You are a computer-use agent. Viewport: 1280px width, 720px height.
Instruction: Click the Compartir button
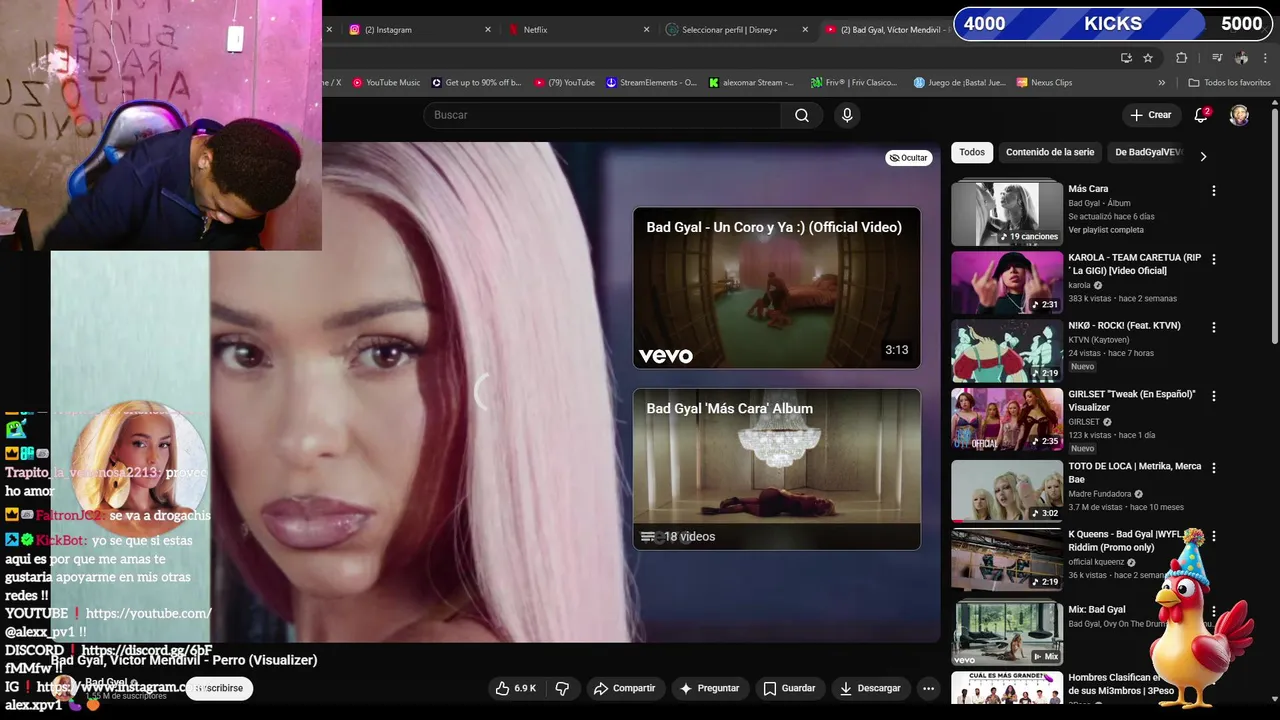[x=624, y=688]
